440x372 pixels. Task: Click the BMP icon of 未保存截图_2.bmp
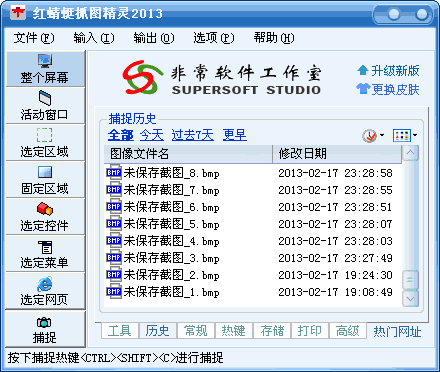coord(114,275)
